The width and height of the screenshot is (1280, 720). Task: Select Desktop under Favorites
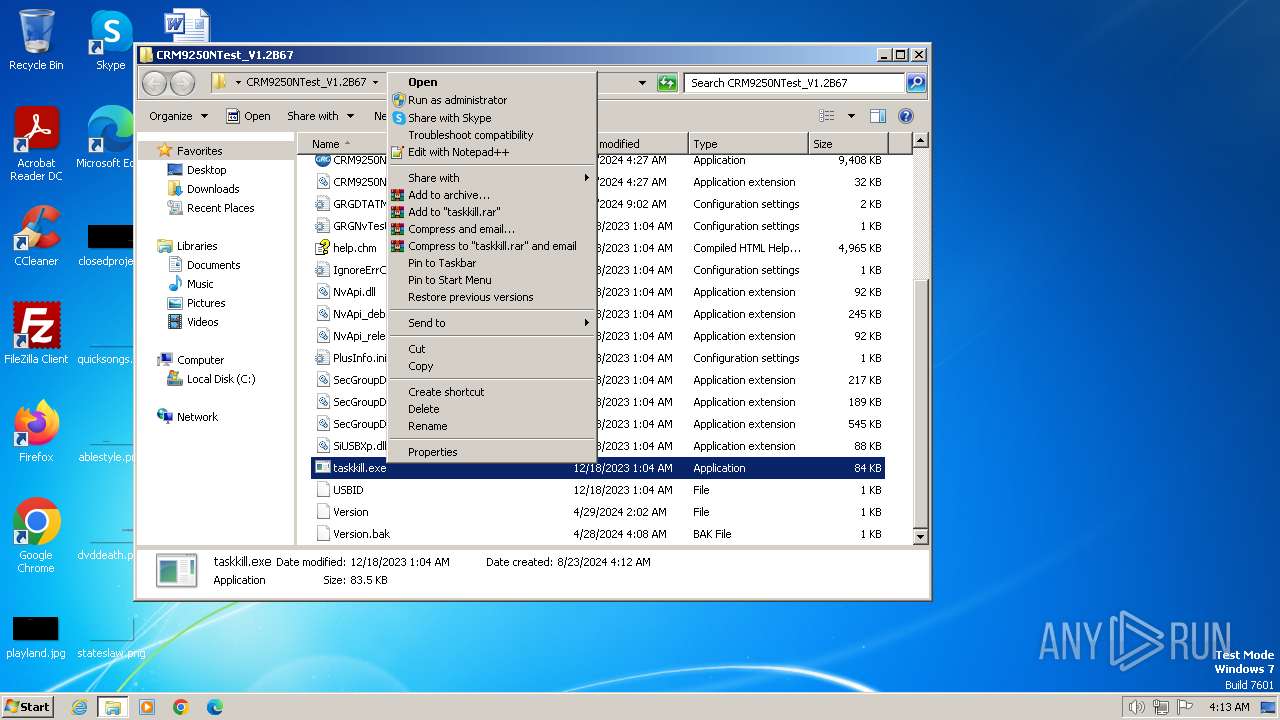coord(206,170)
